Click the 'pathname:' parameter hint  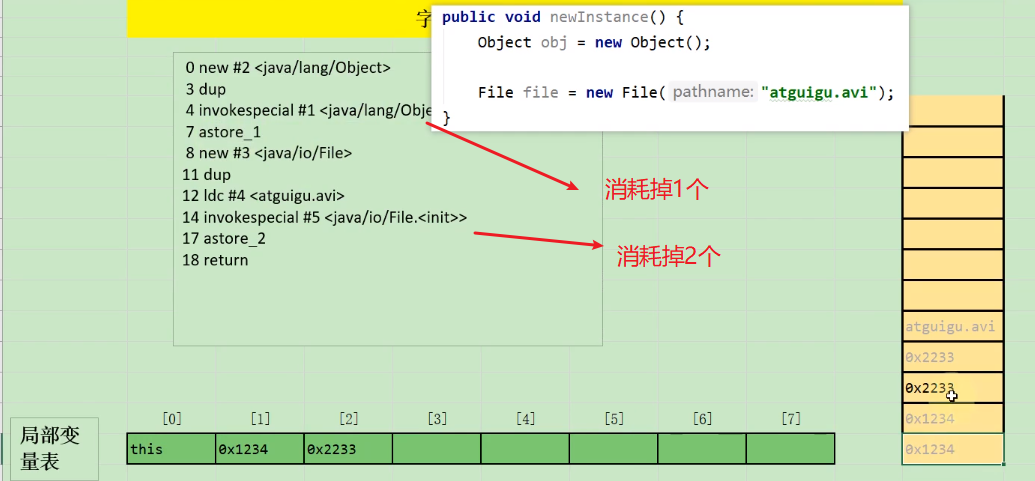click(712, 92)
